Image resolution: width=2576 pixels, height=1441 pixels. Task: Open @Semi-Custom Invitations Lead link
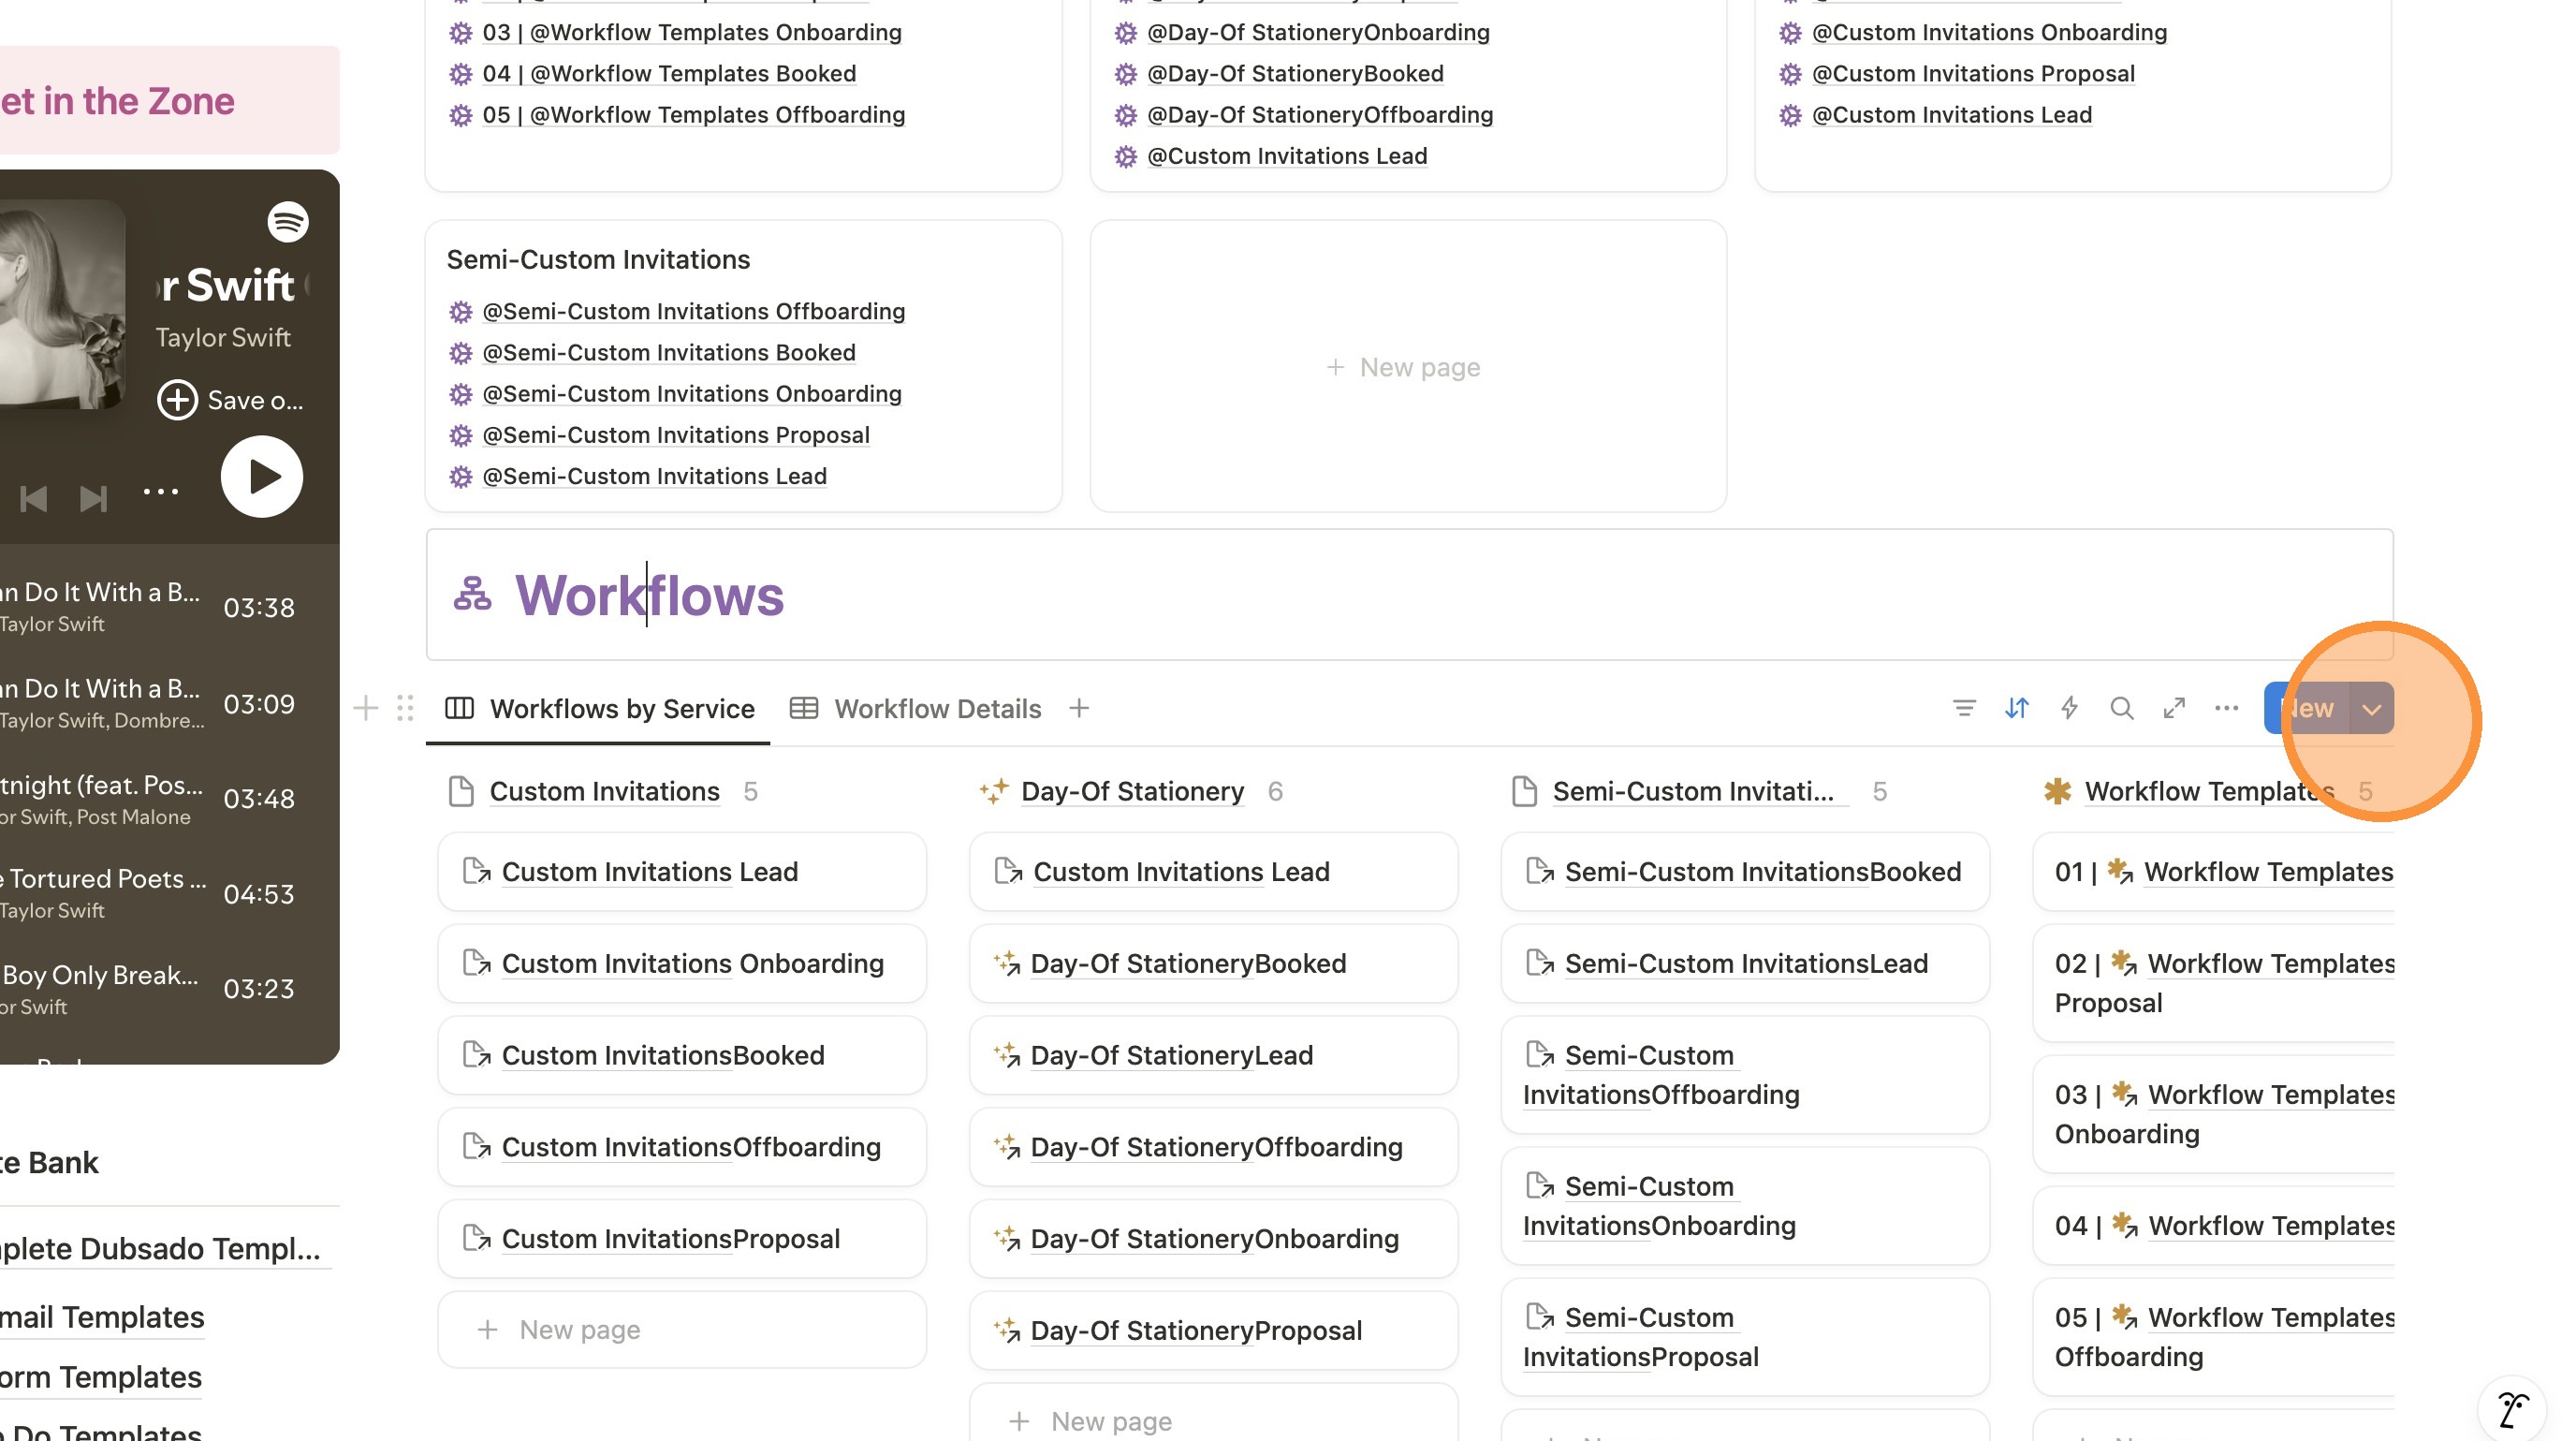654,477
